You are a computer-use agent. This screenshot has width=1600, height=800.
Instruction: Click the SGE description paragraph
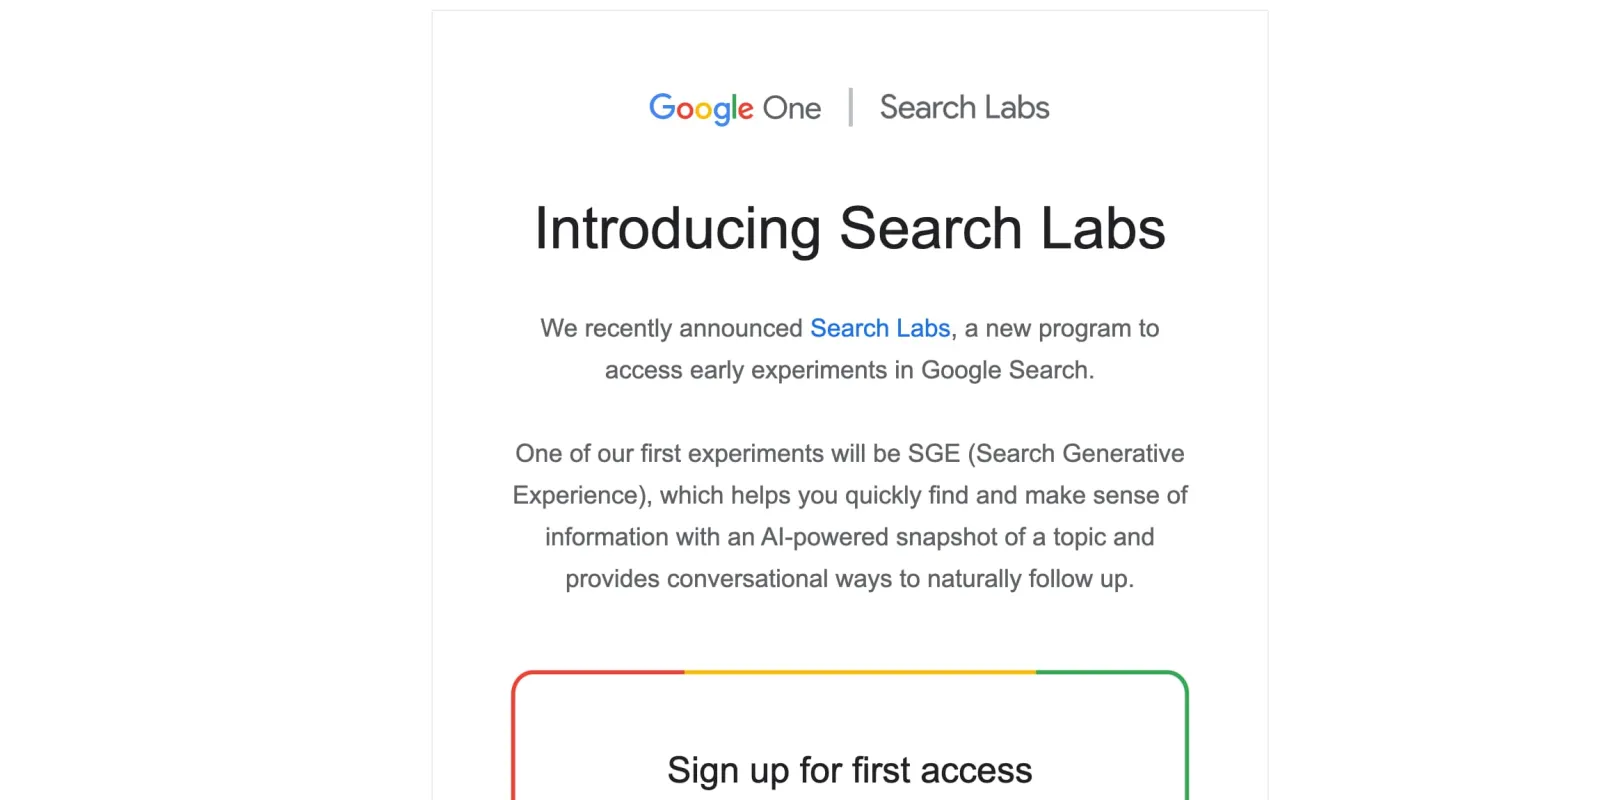coord(849,515)
